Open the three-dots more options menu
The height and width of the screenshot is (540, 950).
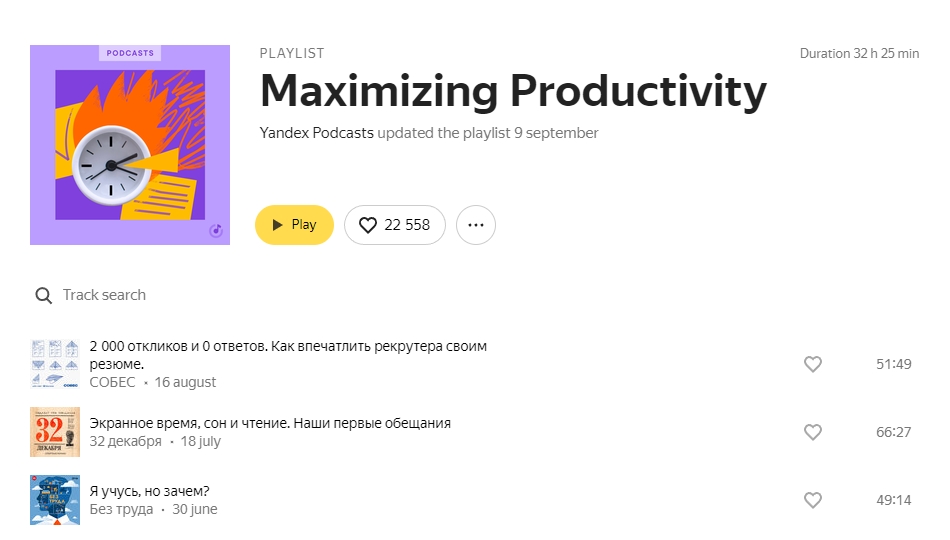pyautogui.click(x=476, y=225)
